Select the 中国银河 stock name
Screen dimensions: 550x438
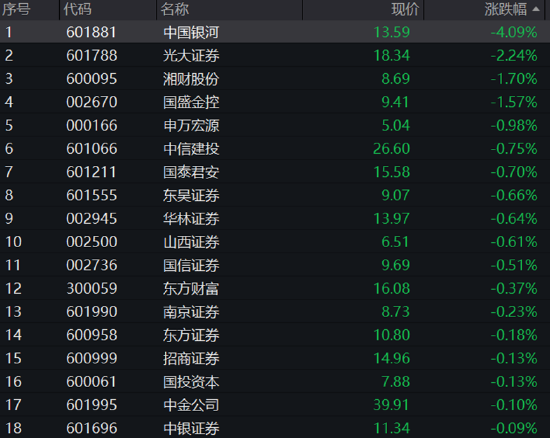(x=191, y=32)
